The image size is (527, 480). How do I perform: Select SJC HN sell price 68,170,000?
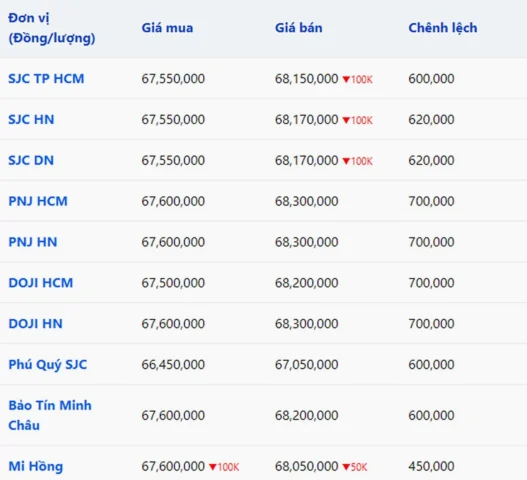pos(307,120)
